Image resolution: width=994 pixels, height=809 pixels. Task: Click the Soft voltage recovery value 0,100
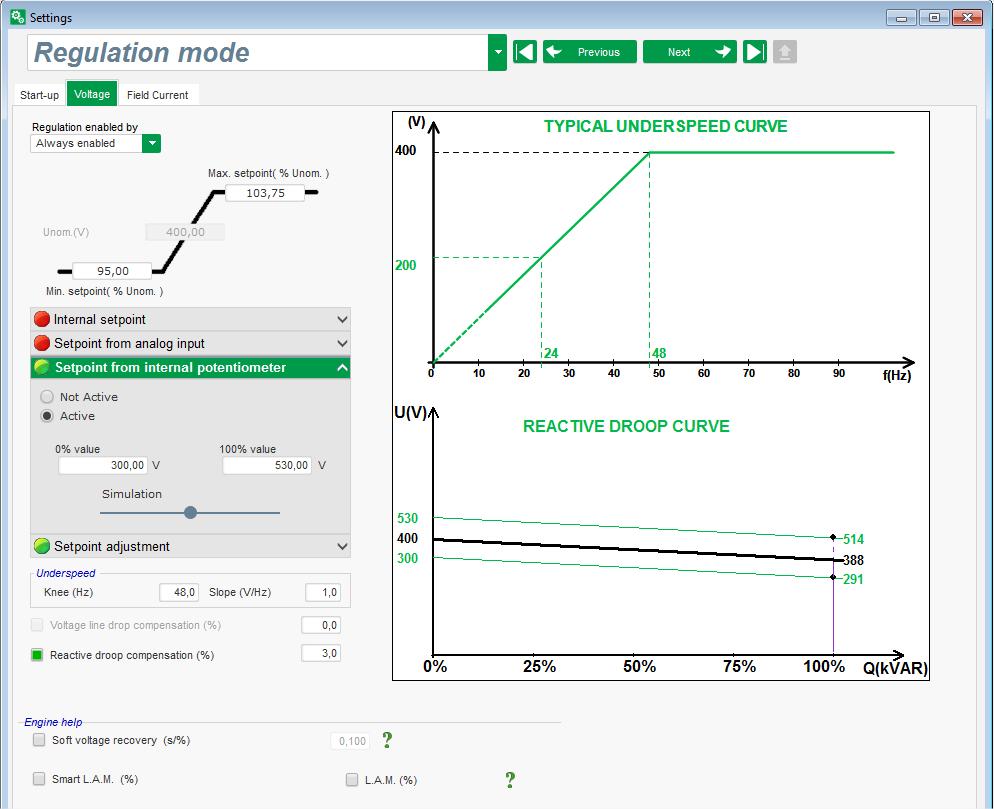351,741
